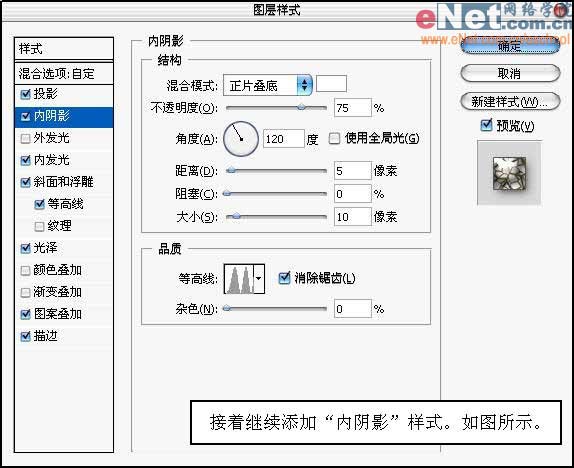Click the 取消 cancel button
The width and height of the screenshot is (574, 468).
tap(510, 74)
